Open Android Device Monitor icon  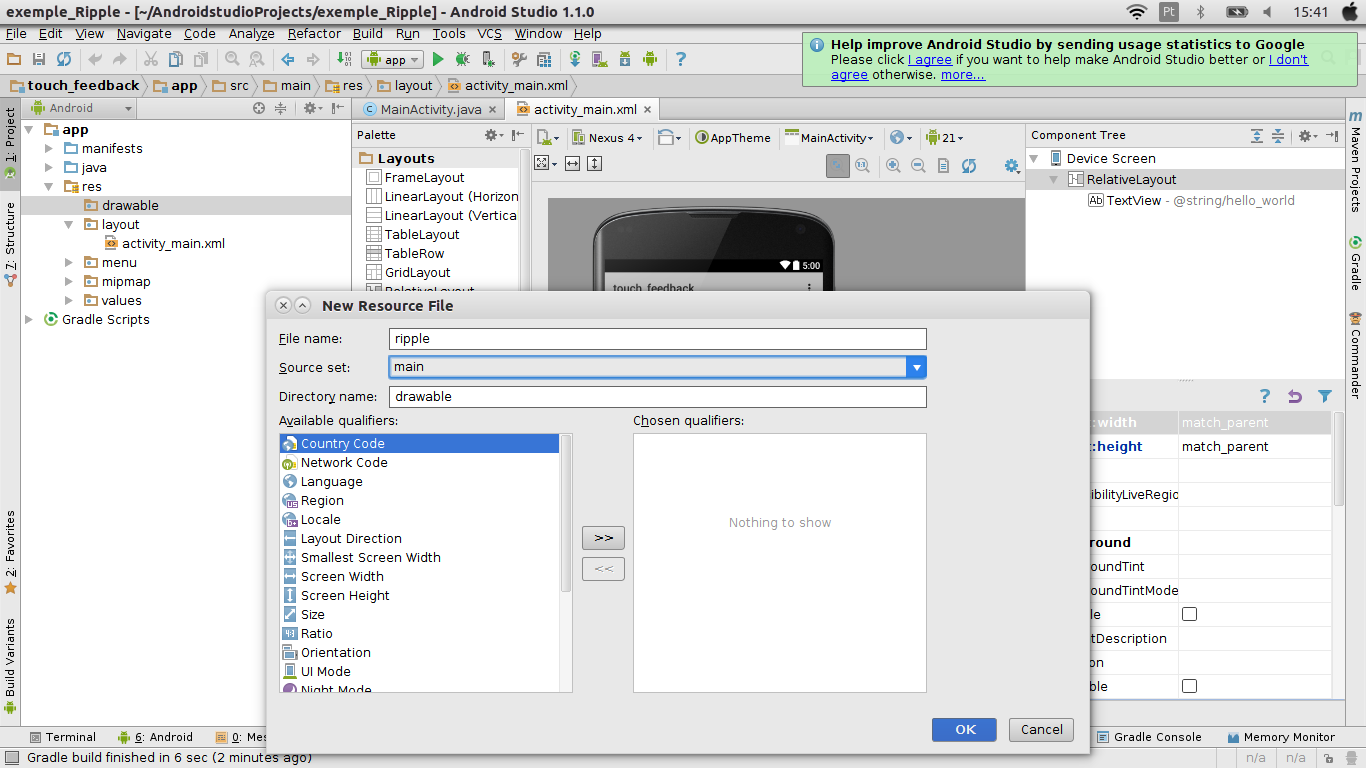(650, 59)
